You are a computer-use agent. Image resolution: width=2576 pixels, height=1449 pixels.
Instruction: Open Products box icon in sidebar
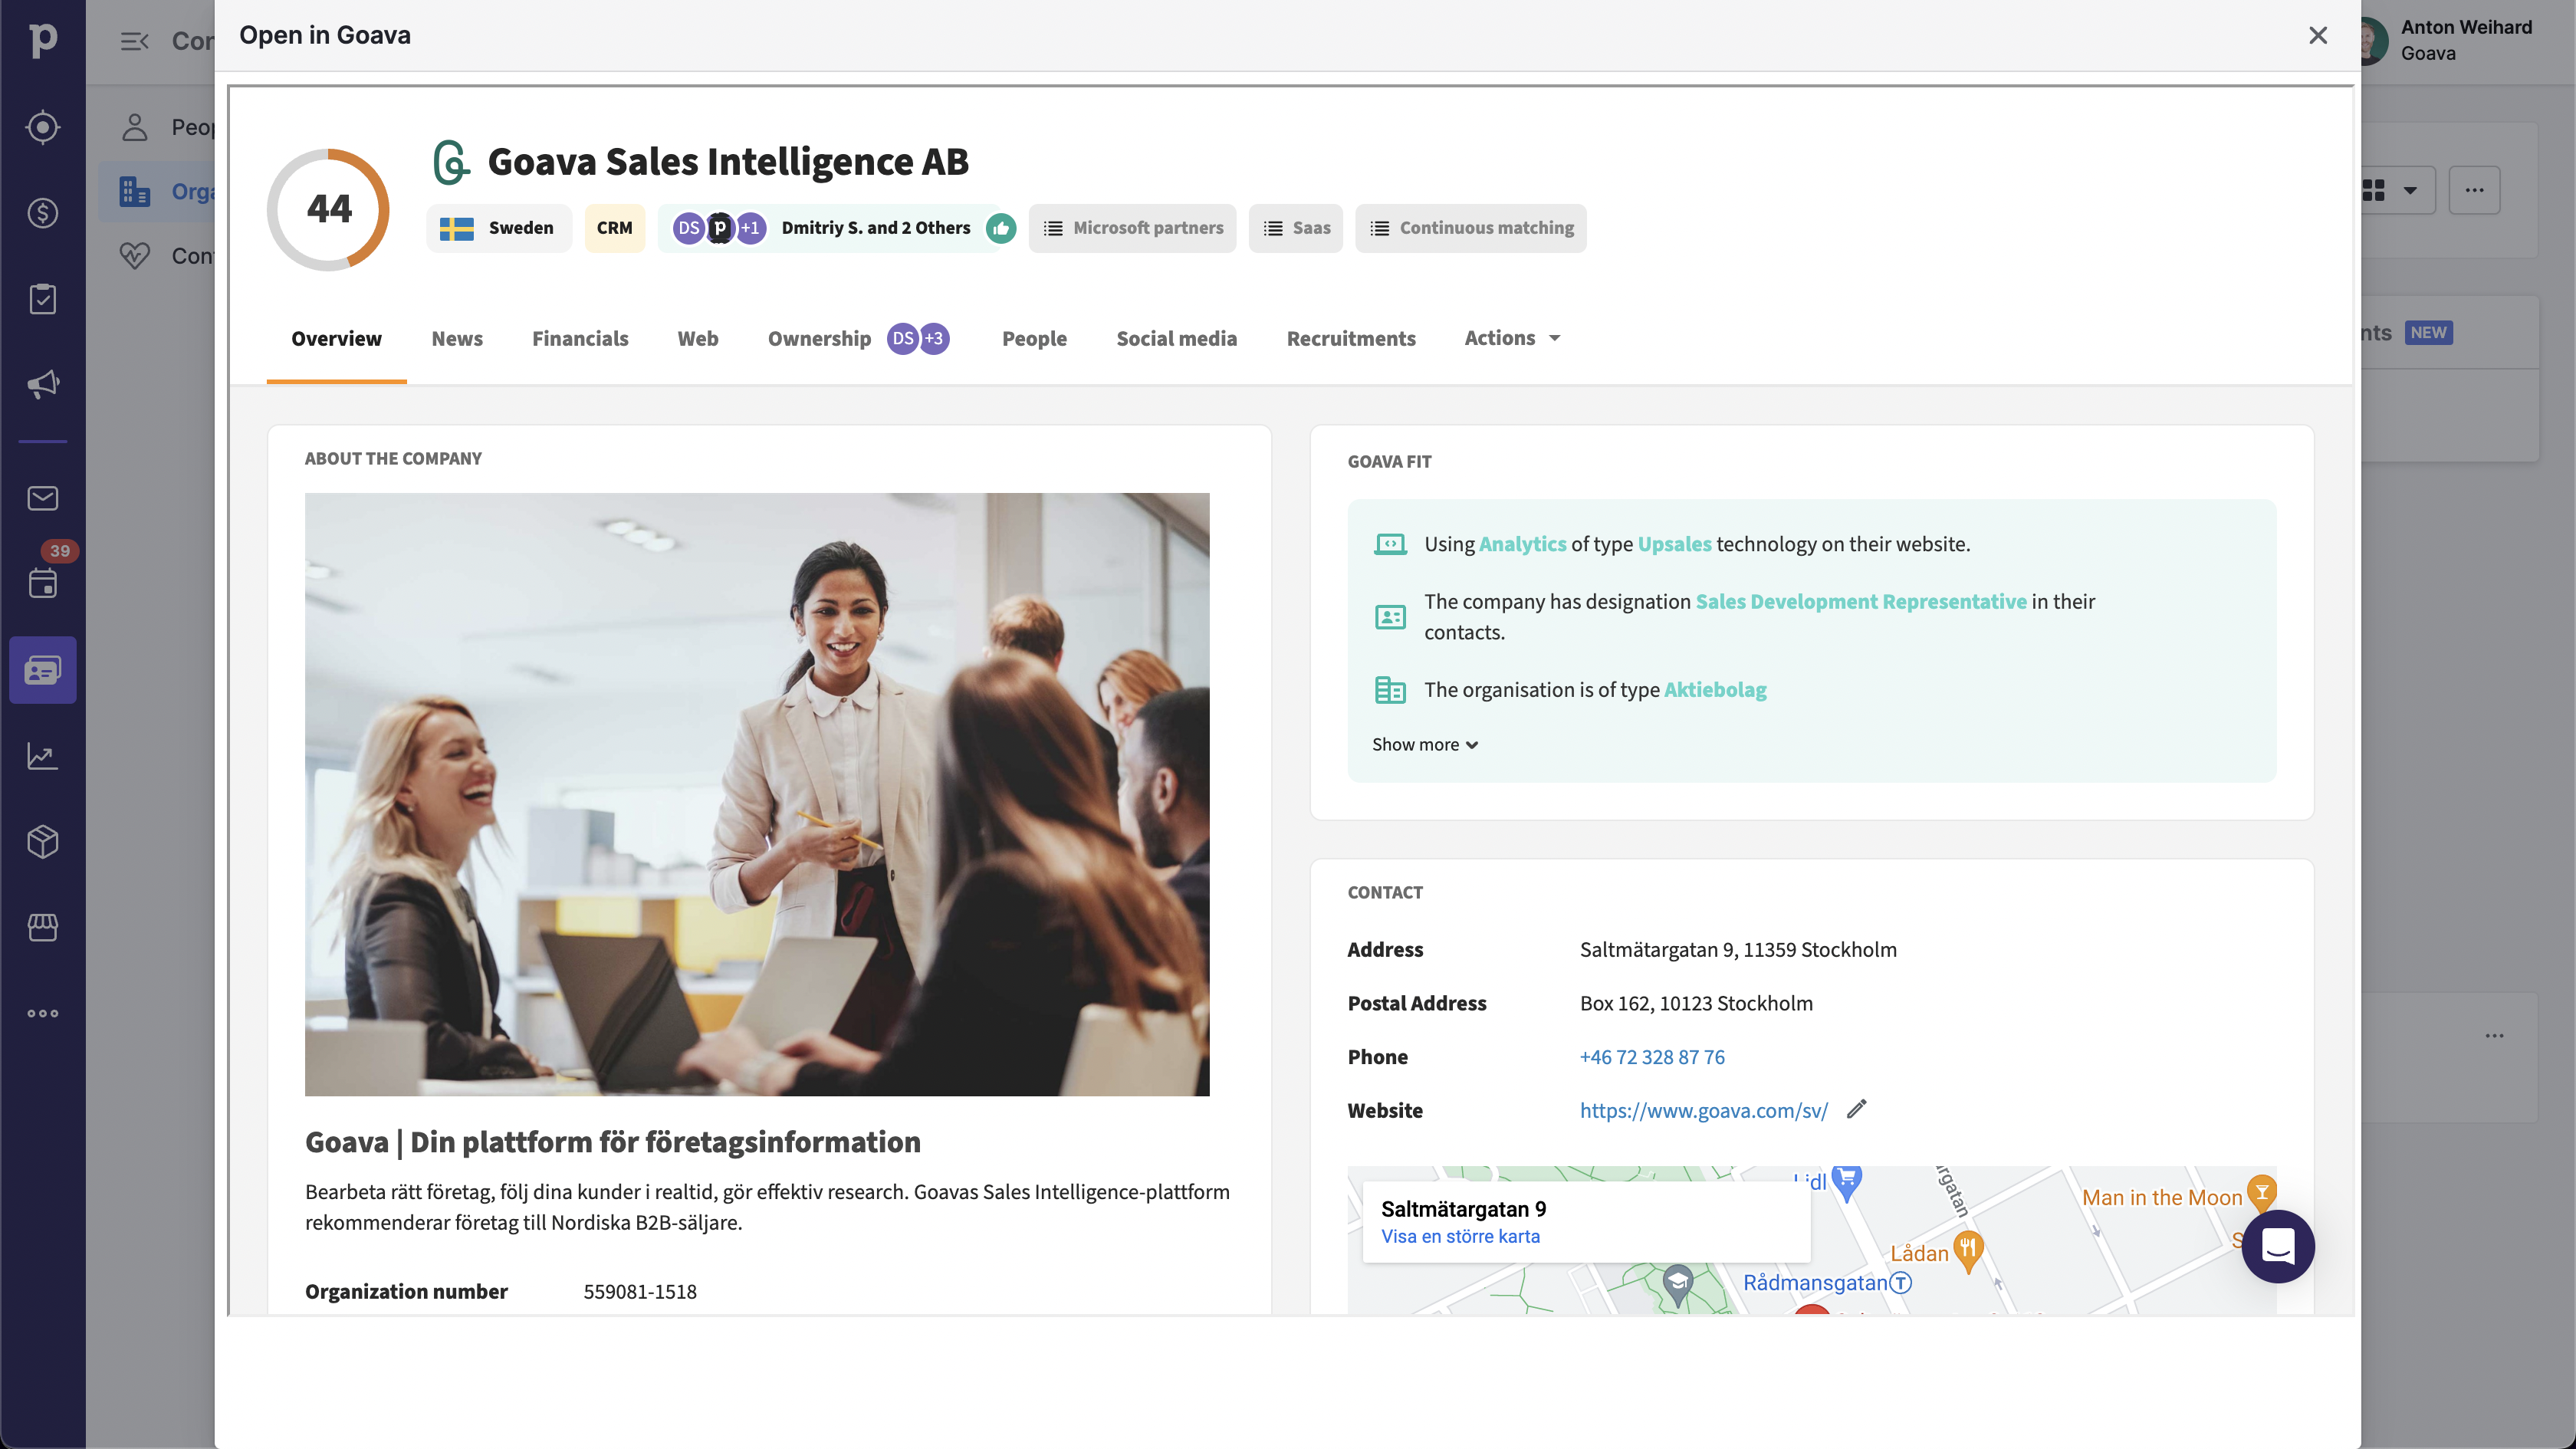(42, 842)
